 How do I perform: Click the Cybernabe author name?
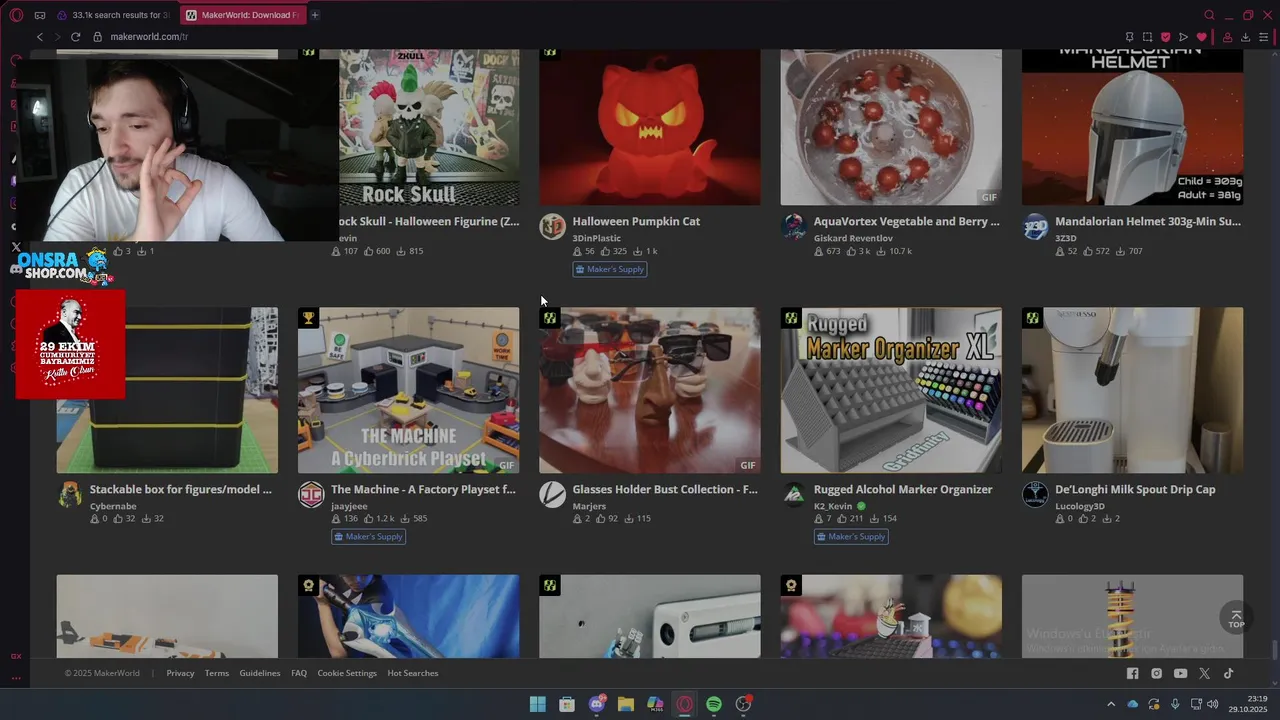pyautogui.click(x=113, y=506)
